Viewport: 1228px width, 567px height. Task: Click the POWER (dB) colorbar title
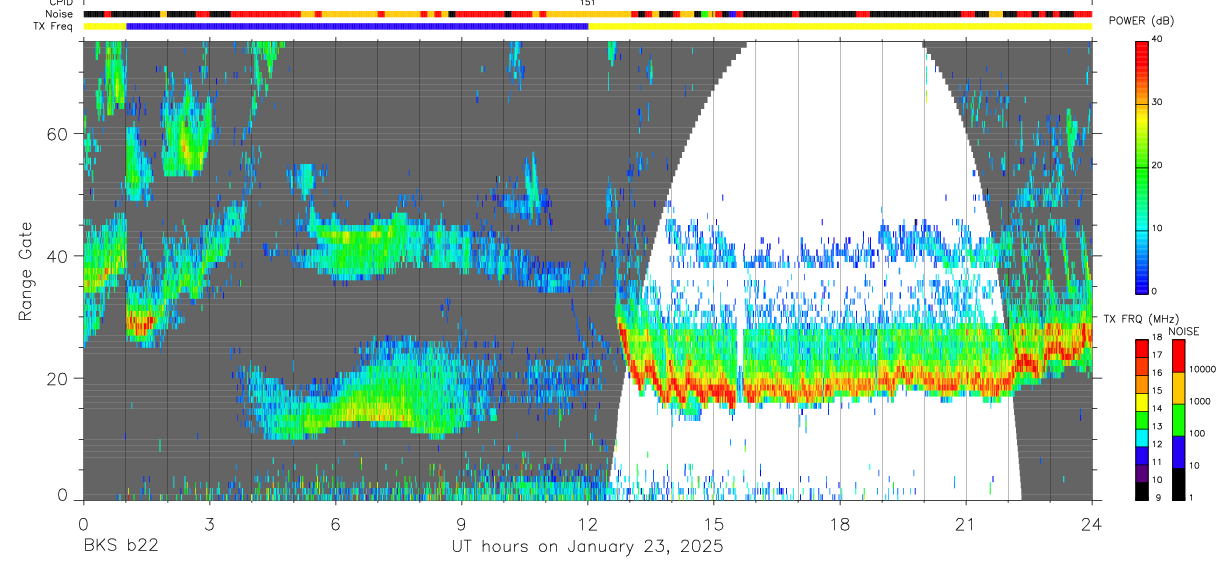pyautogui.click(x=1142, y=21)
